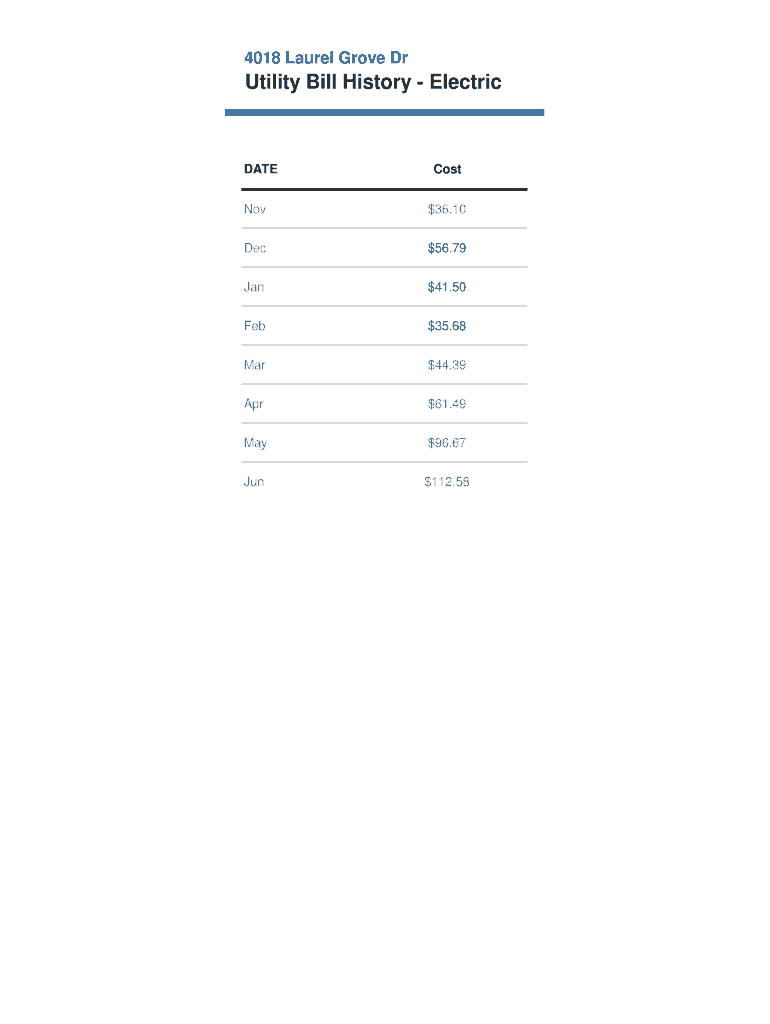Click the $35.68 cost value
Screen dimensions: 770x1024
point(447,326)
